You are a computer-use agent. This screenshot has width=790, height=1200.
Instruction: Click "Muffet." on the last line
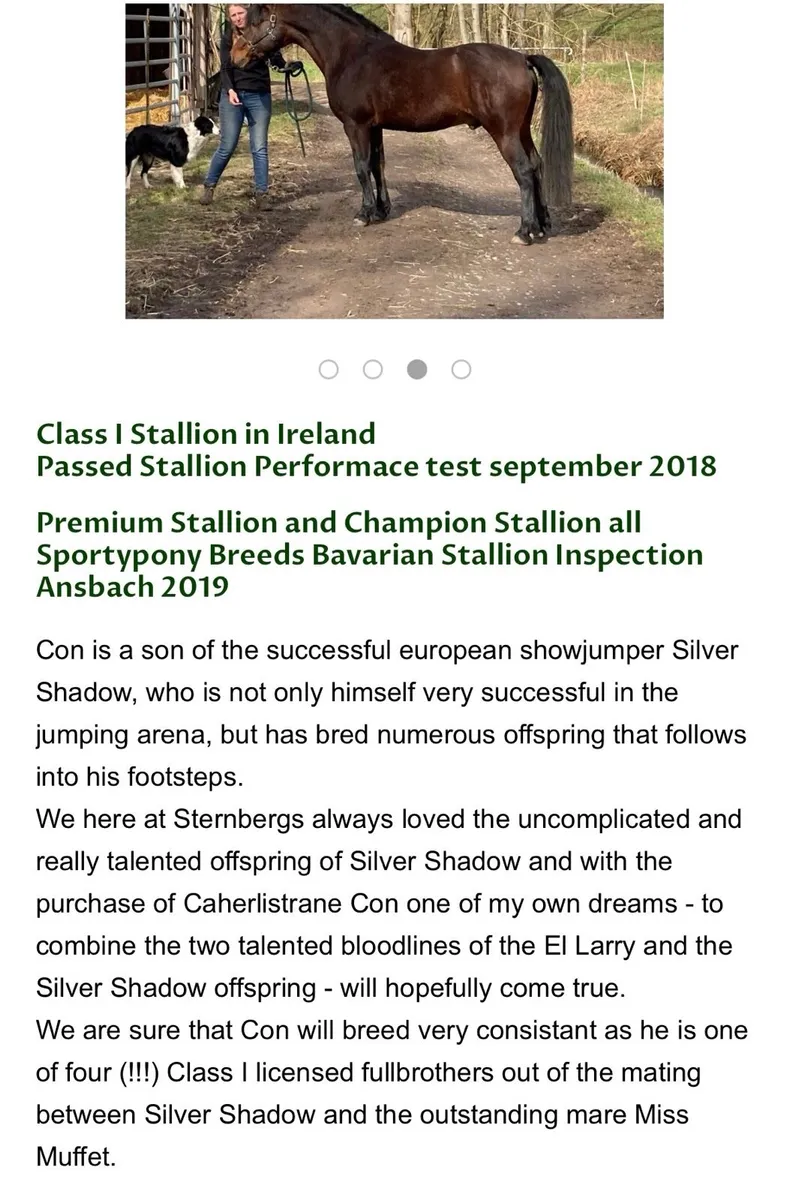(76, 1157)
